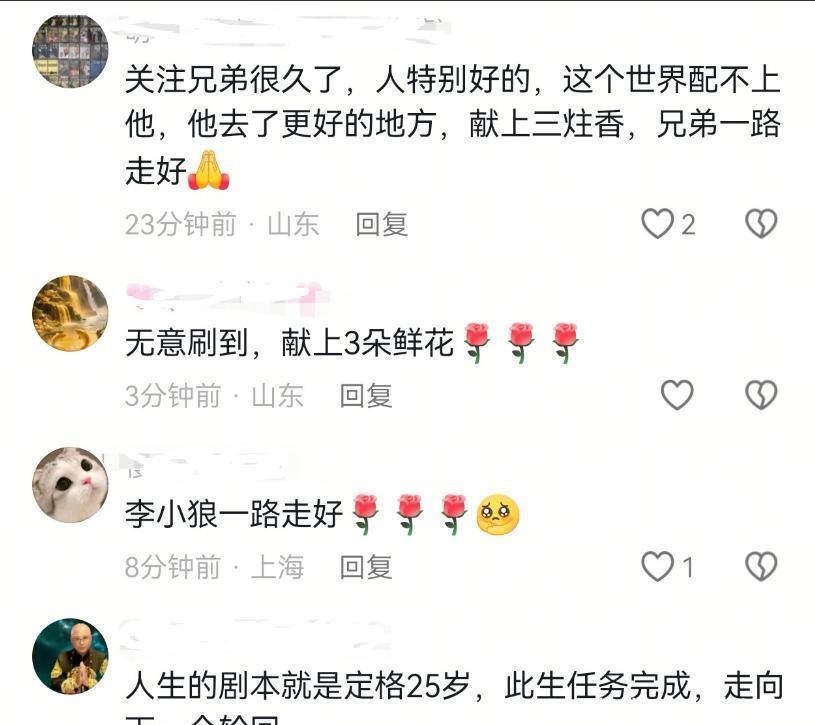Screen dimensions: 815x725
Task: Dislike the 无意刷到 three flowers comment
Action: pos(761,395)
